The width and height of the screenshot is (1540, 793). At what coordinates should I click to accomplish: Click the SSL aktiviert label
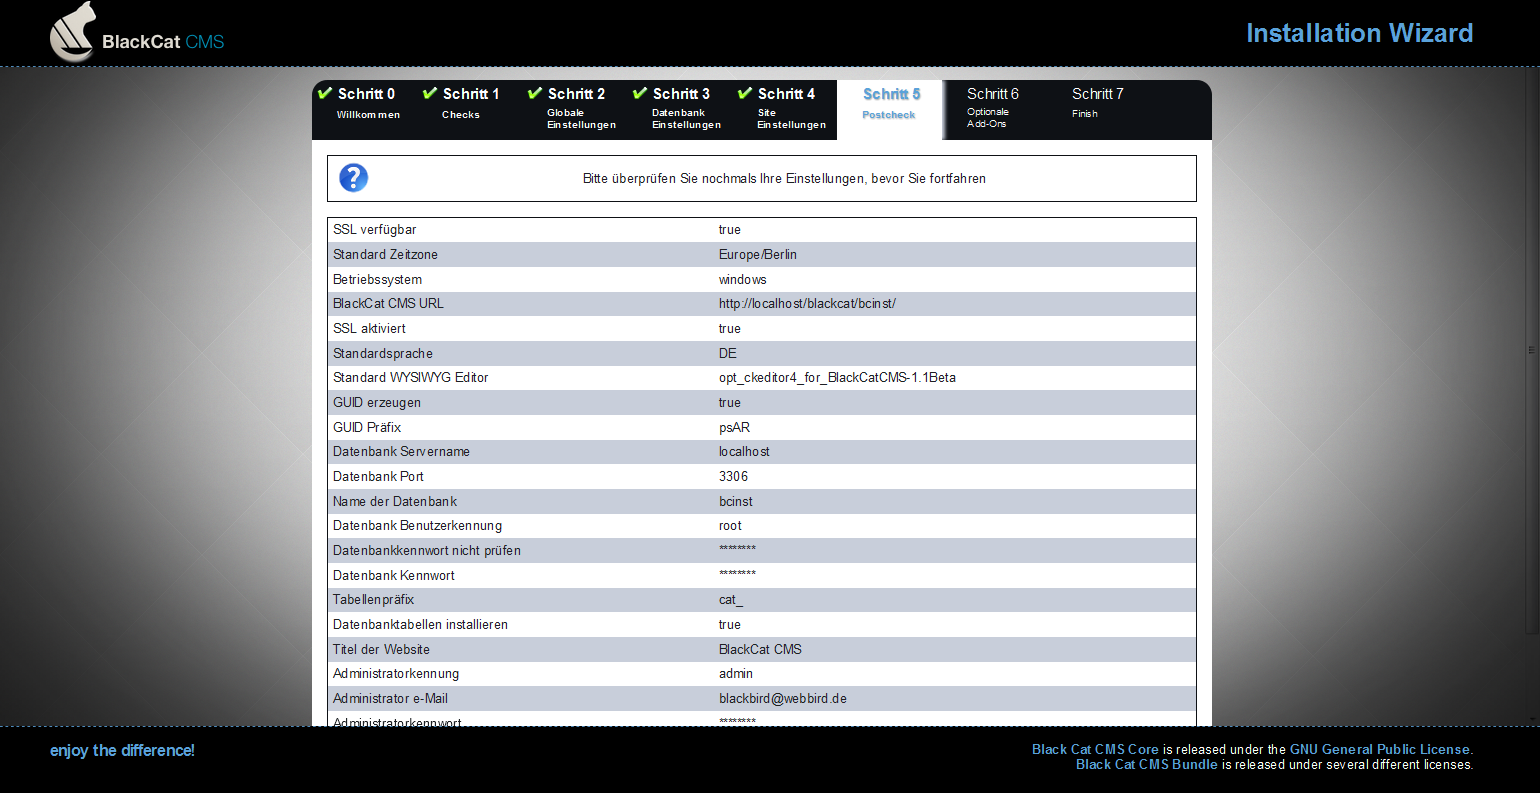pos(369,329)
